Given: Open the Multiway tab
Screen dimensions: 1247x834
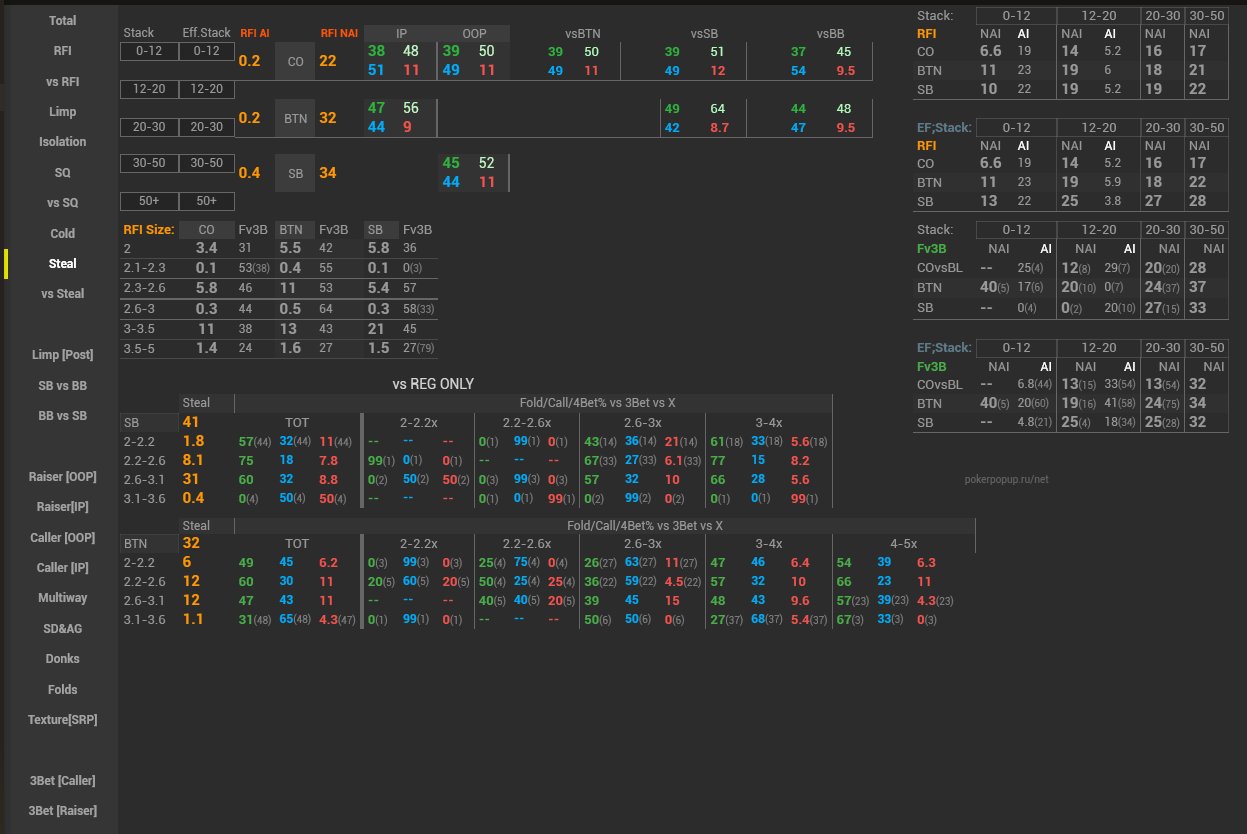Looking at the screenshot, I should pos(62,598).
